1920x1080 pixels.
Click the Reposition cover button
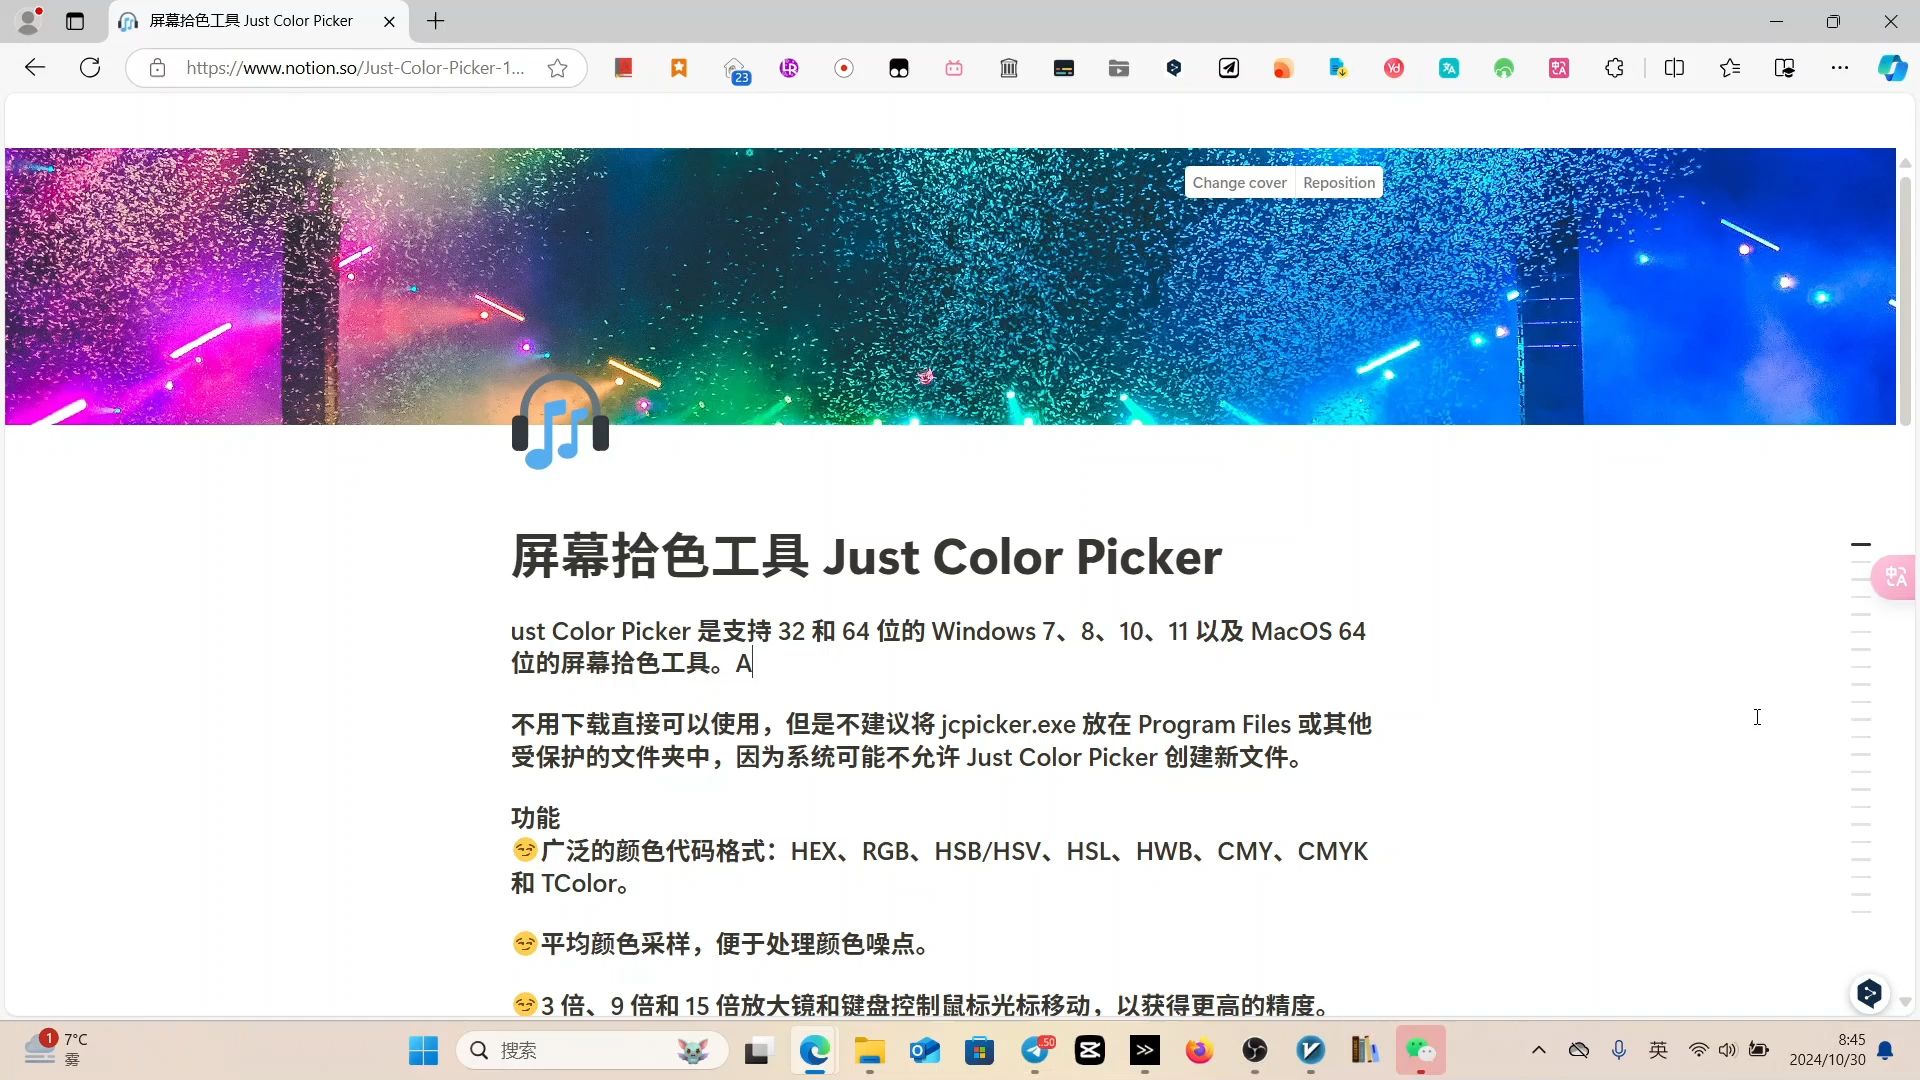1338,183
